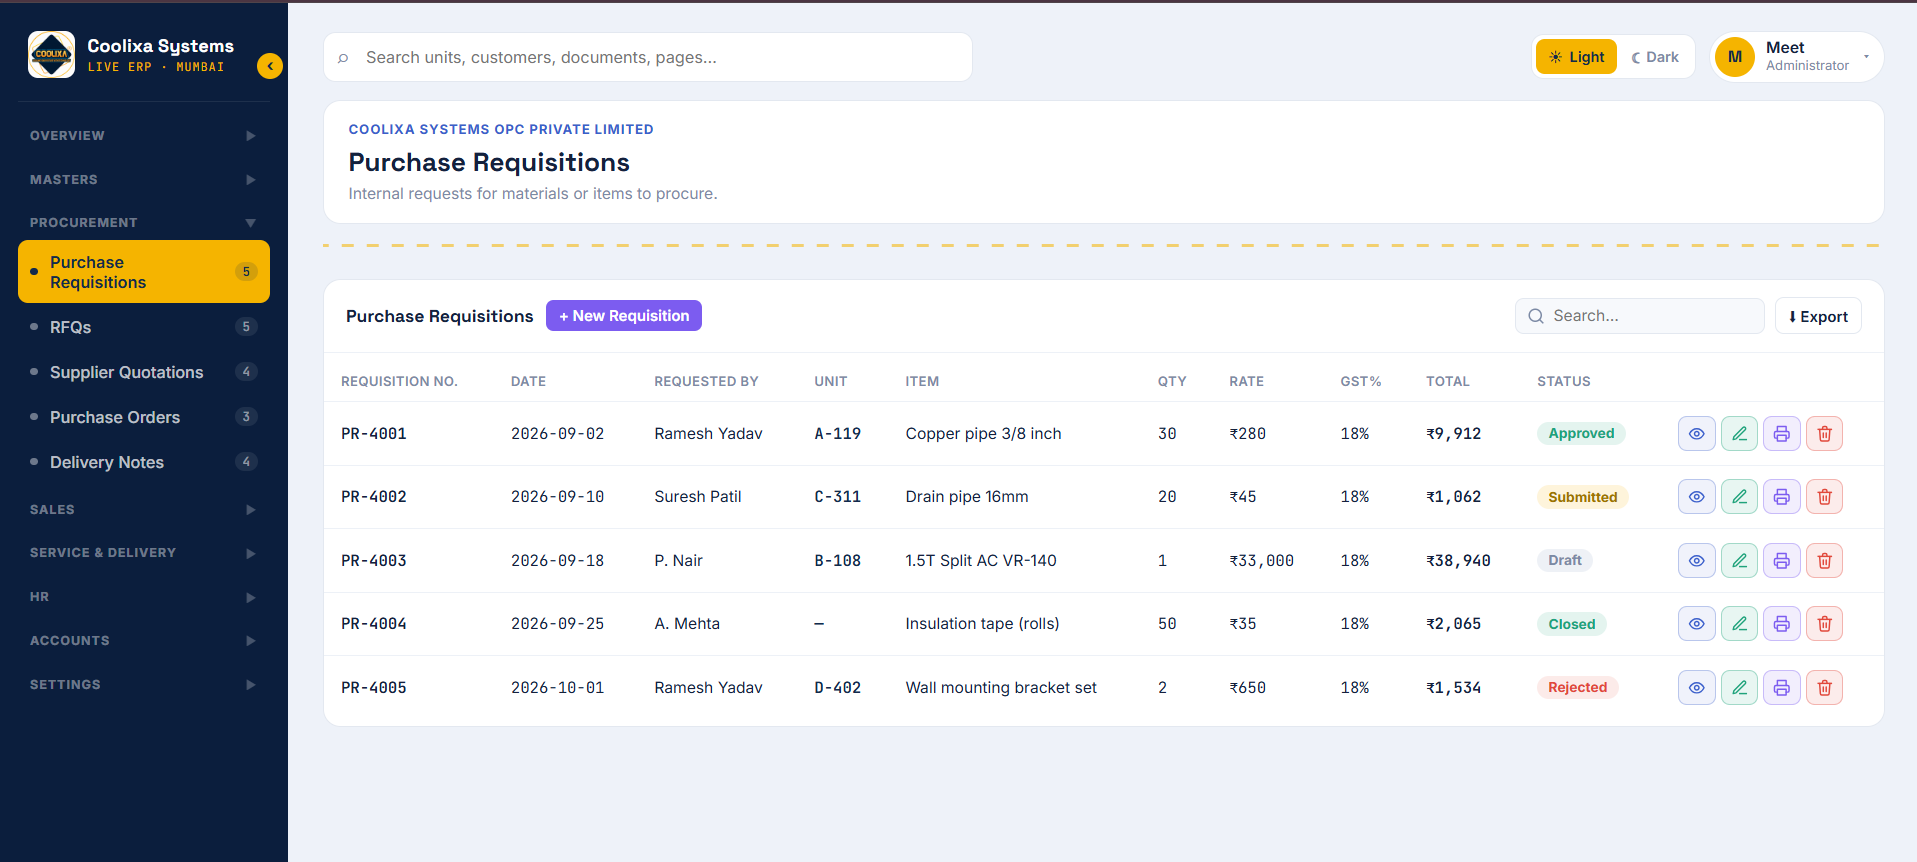Viewport: 1917px width, 862px height.
Task: Click the M user avatar
Action: (x=1735, y=57)
